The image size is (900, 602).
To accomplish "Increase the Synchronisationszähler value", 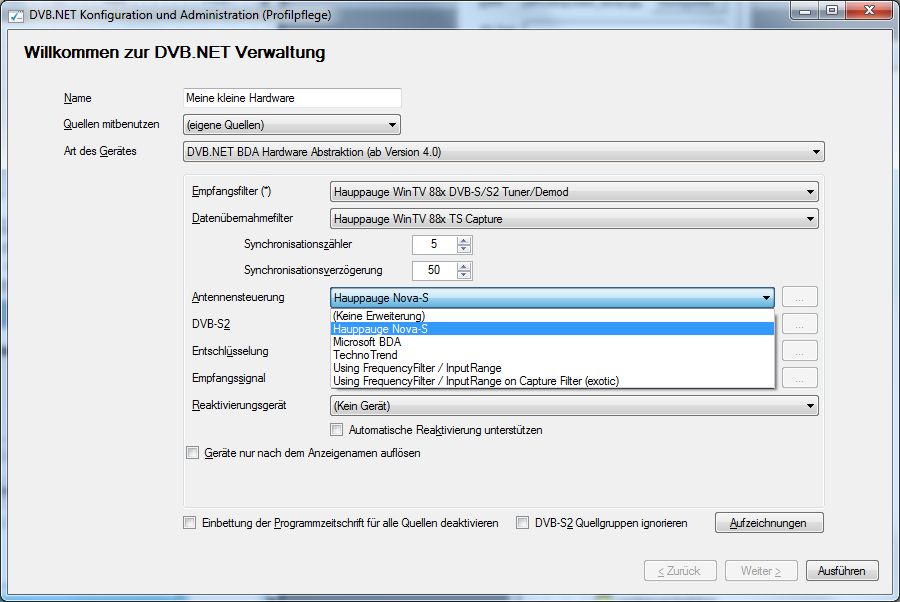I will [464, 240].
